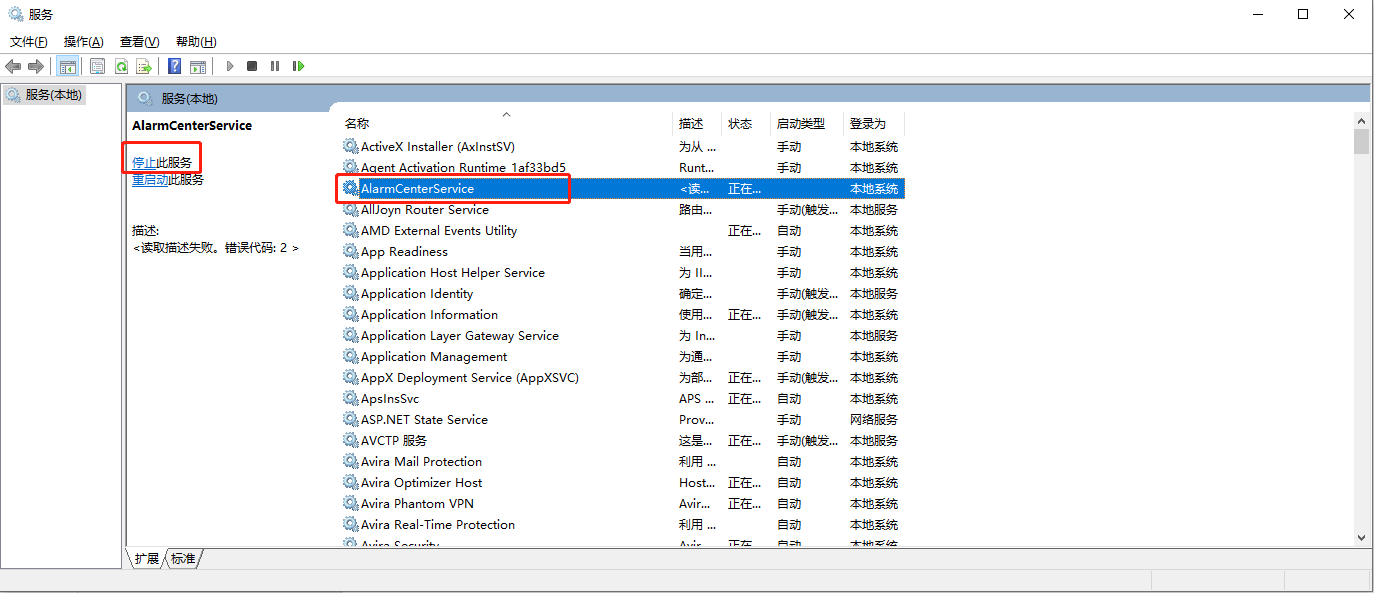
Task: Select the AlarmCenterService row
Action: click(622, 188)
